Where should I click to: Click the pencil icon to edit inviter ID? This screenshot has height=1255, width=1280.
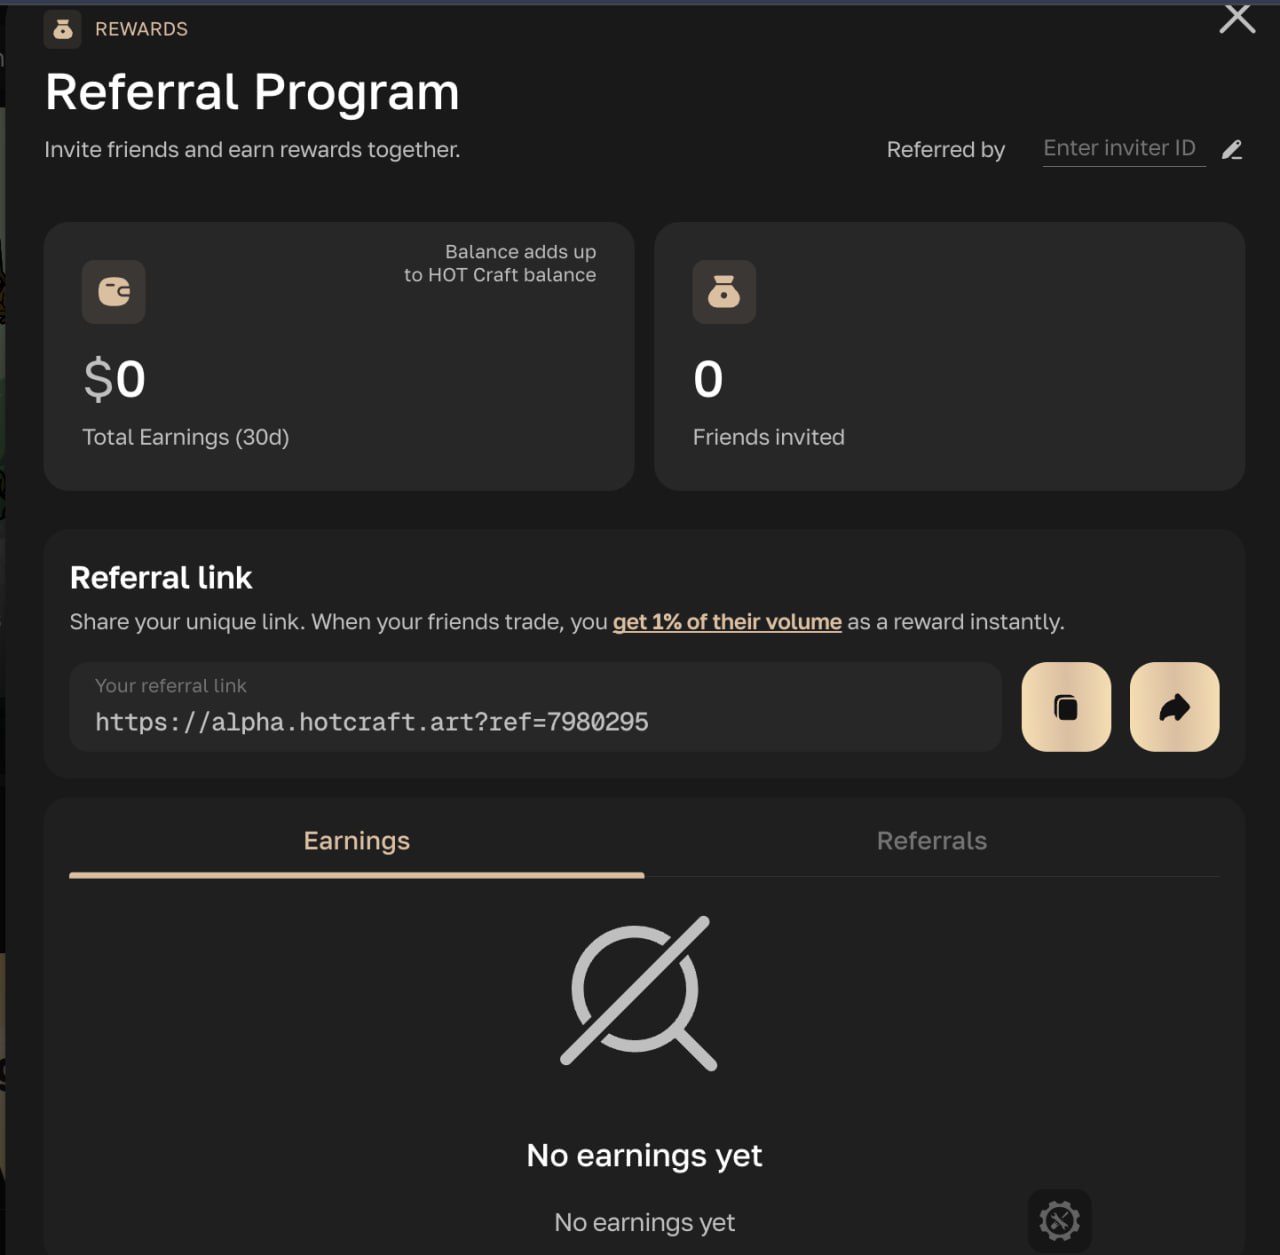coord(1232,150)
